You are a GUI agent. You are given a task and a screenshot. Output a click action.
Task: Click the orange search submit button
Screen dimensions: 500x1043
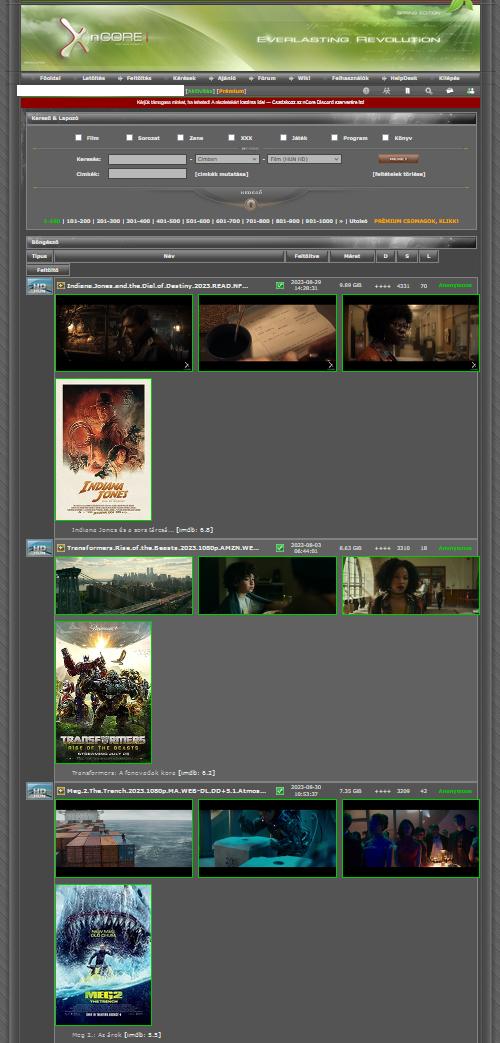point(398,159)
